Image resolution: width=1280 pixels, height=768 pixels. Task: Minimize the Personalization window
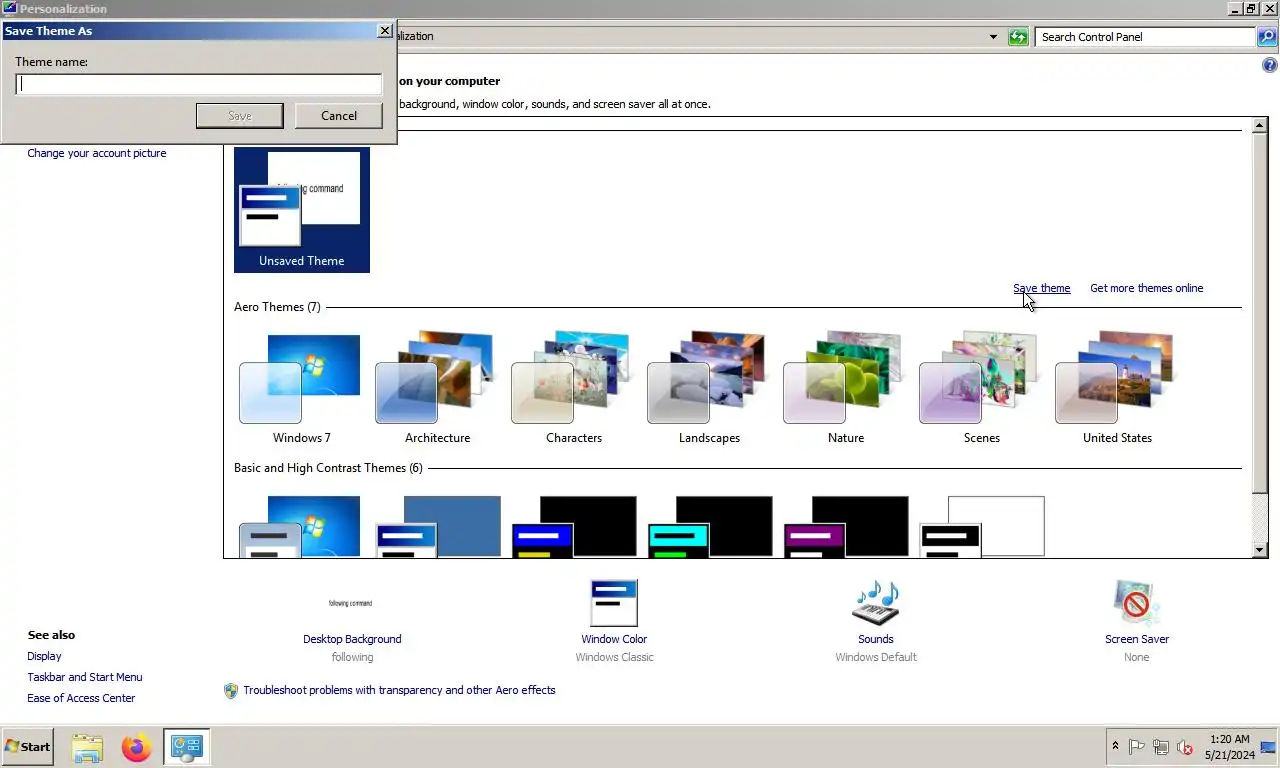[x=1235, y=8]
